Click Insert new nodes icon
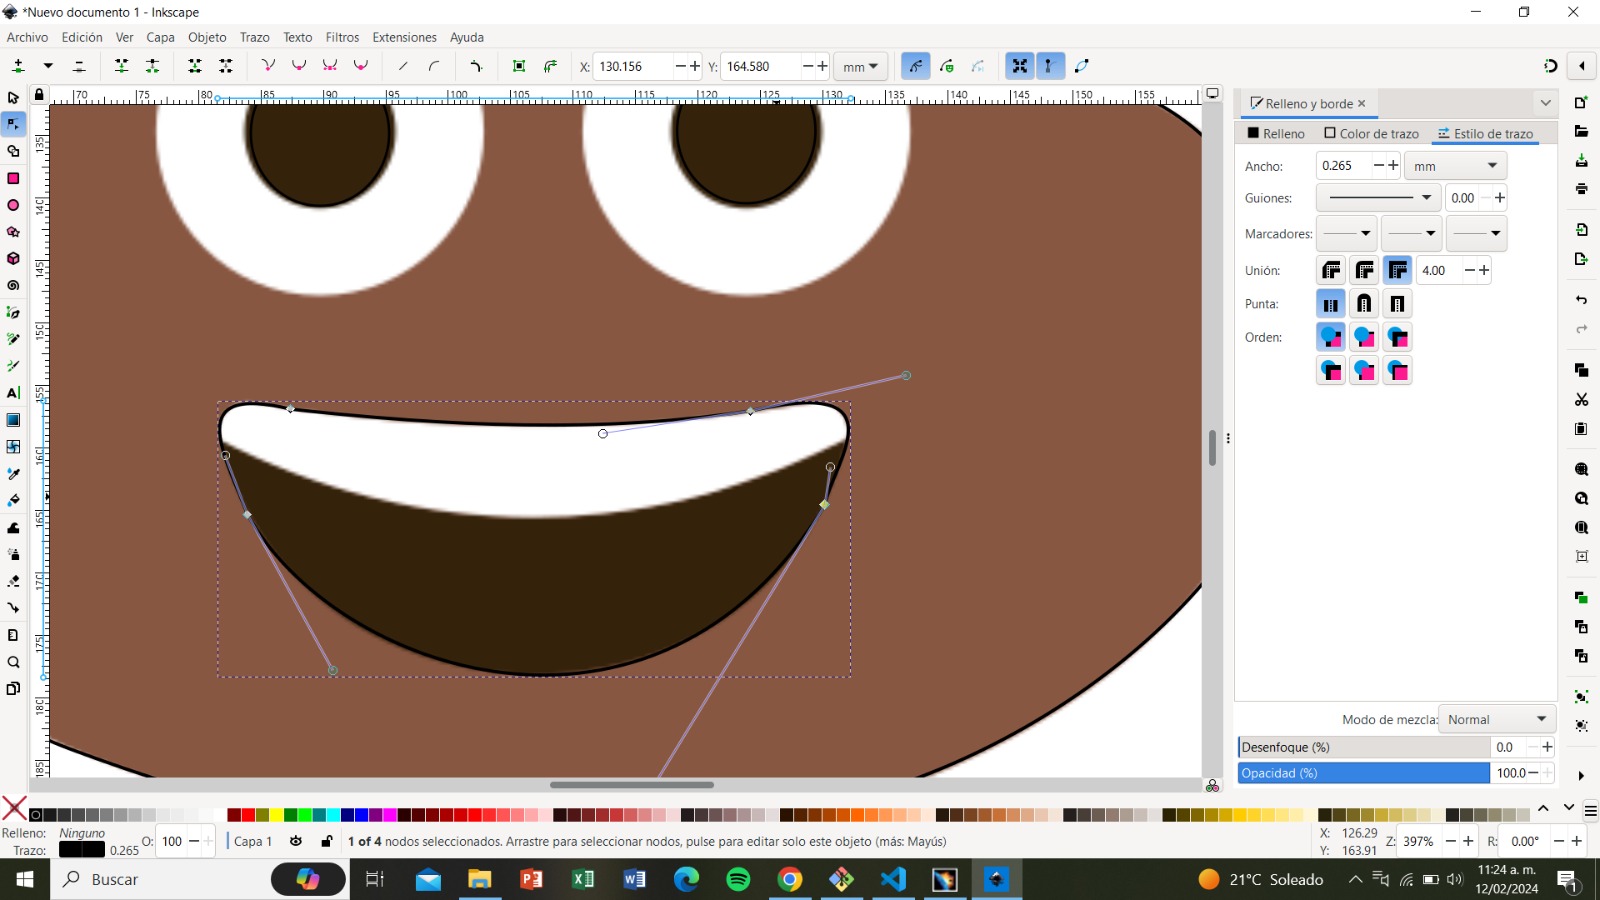The height and width of the screenshot is (900, 1600). pyautogui.click(x=18, y=66)
